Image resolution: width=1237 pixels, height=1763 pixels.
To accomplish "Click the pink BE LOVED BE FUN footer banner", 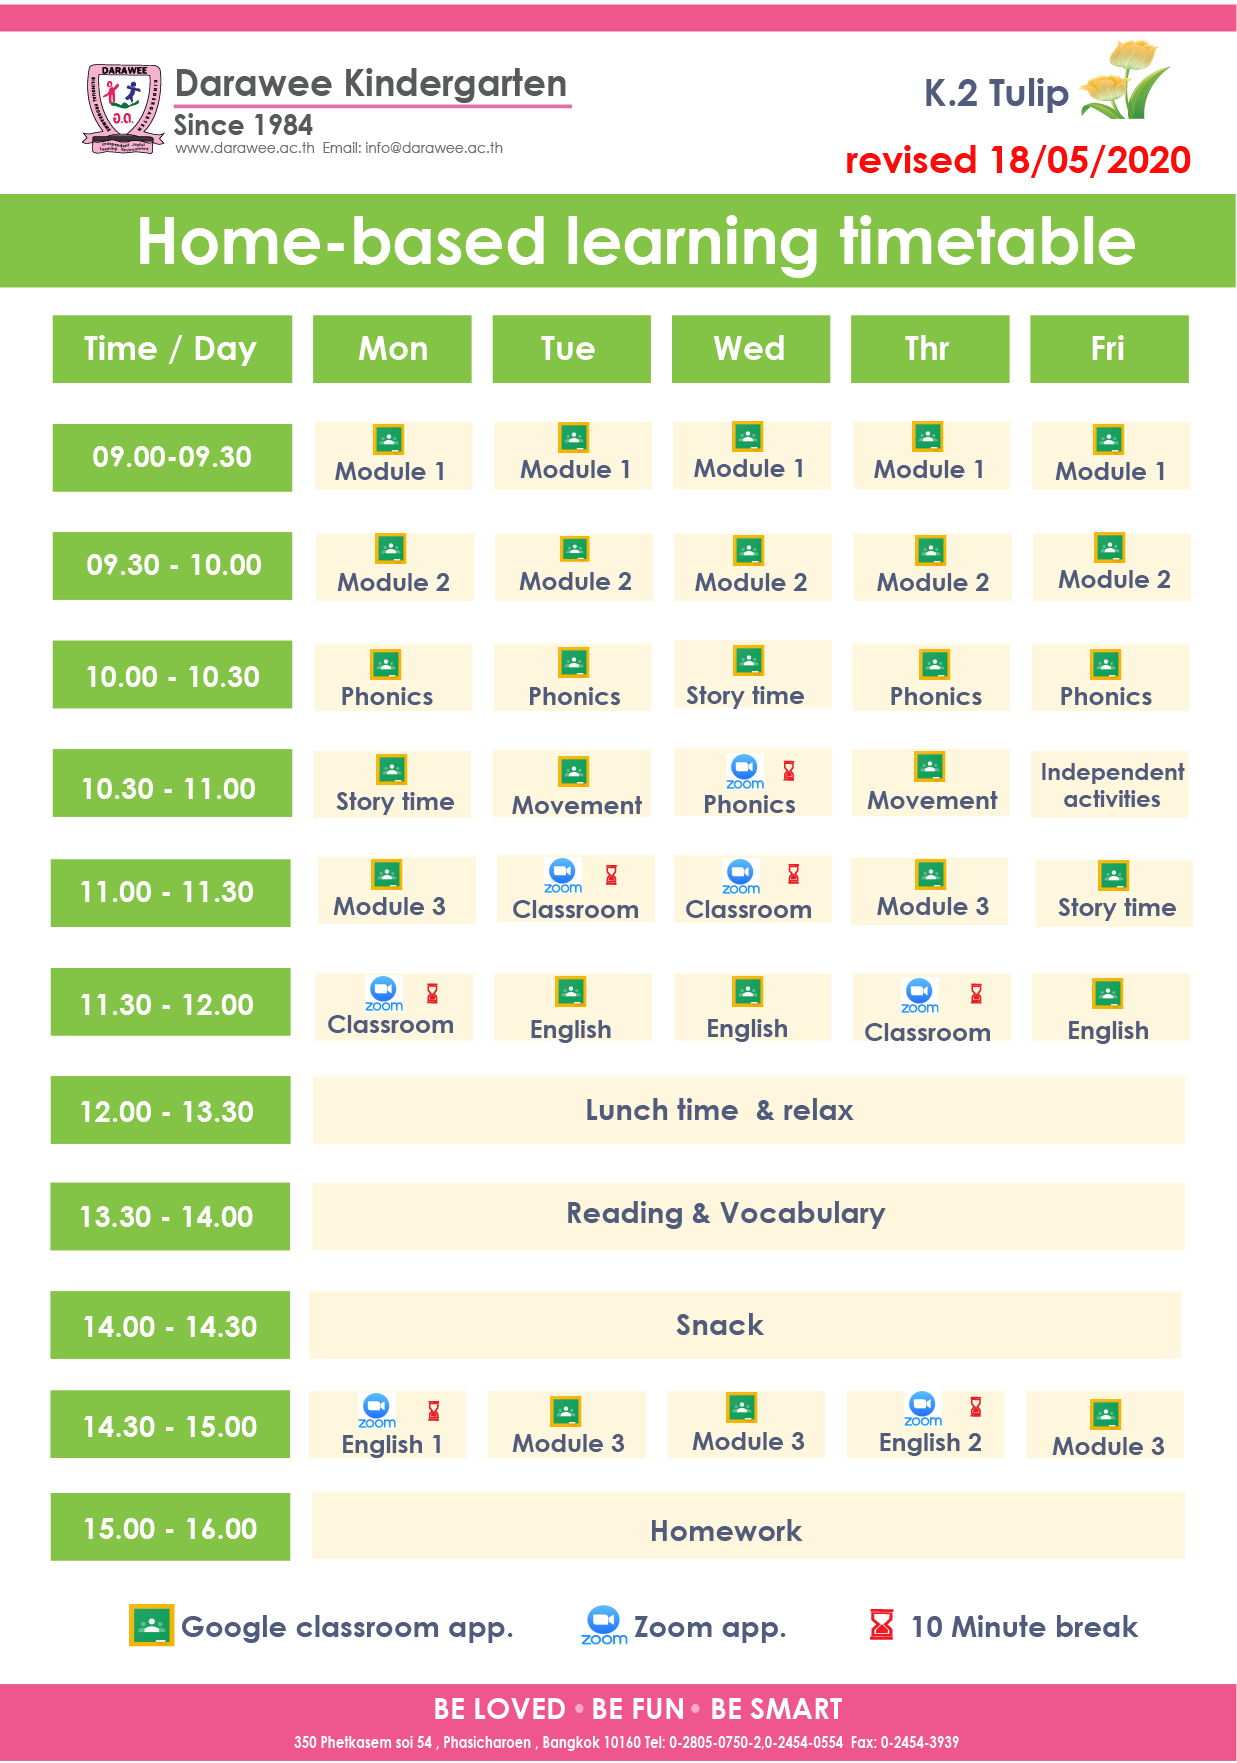I will [618, 1722].
